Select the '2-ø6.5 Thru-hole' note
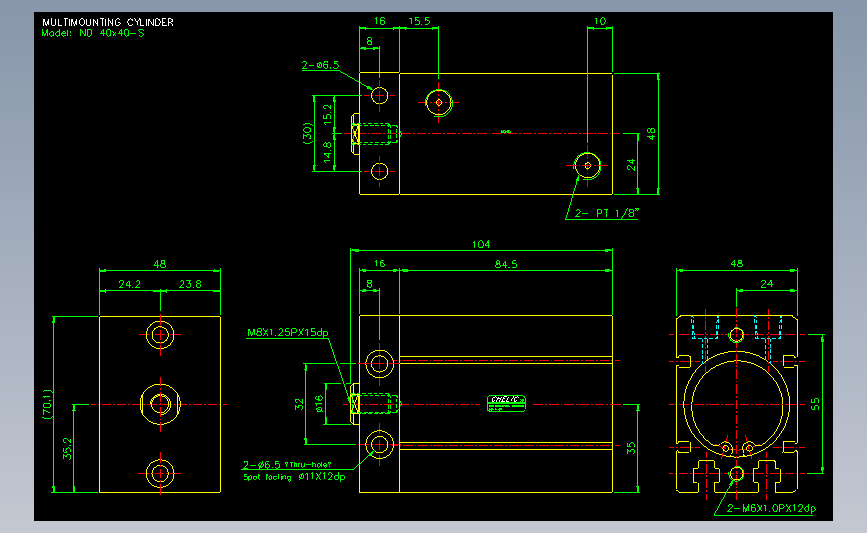Image resolution: width=867 pixels, height=533 pixels. (287, 465)
